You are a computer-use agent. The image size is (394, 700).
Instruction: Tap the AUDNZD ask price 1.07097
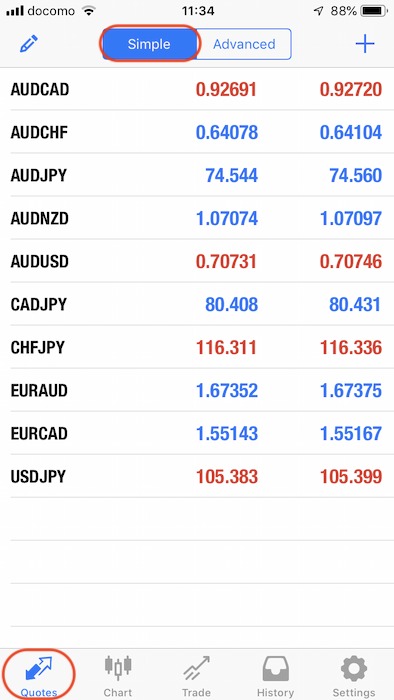(351, 219)
